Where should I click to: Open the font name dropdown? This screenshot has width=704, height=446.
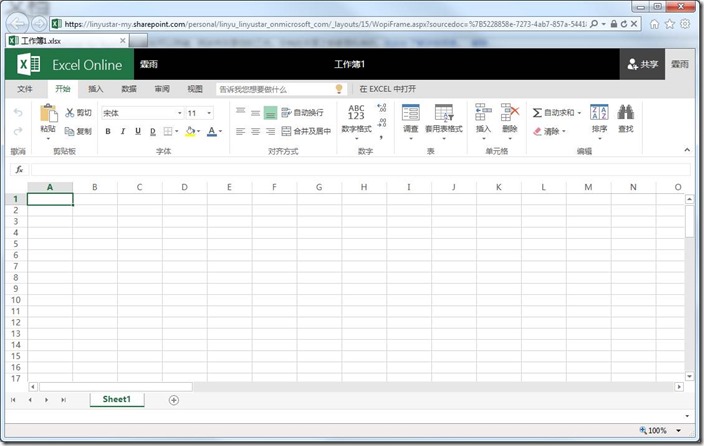[x=180, y=113]
